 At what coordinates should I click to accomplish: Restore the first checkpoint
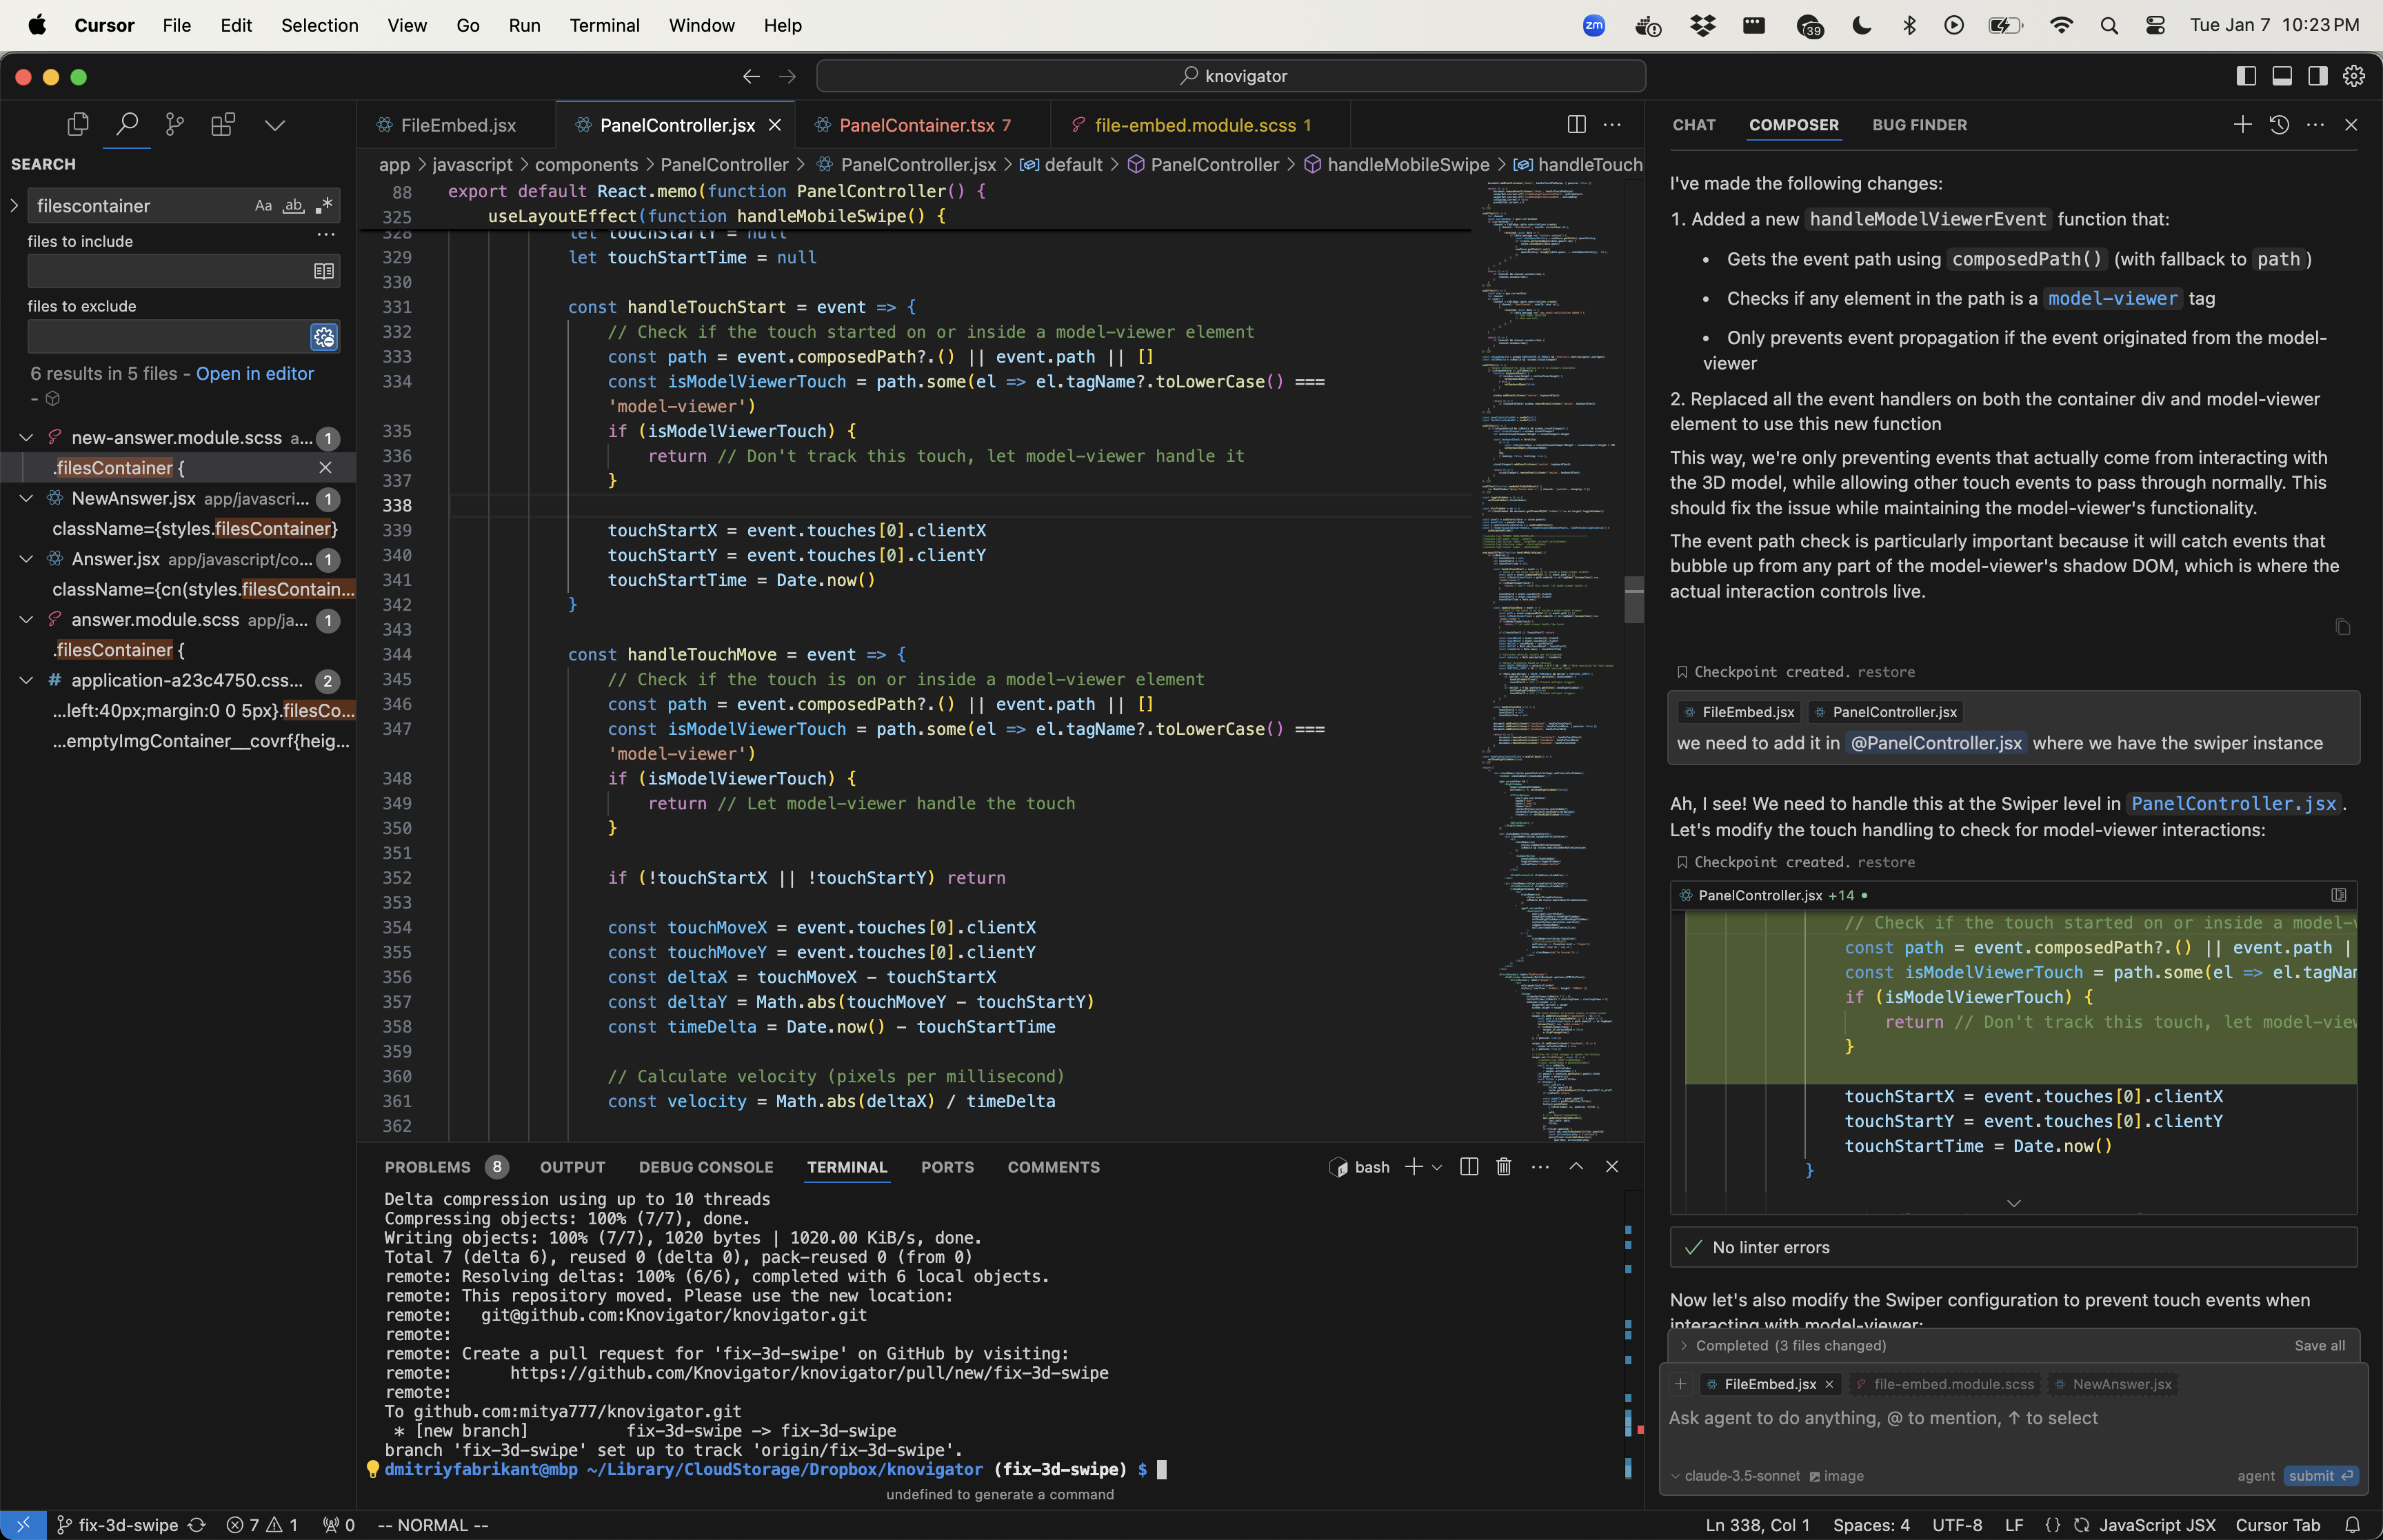click(x=1886, y=672)
